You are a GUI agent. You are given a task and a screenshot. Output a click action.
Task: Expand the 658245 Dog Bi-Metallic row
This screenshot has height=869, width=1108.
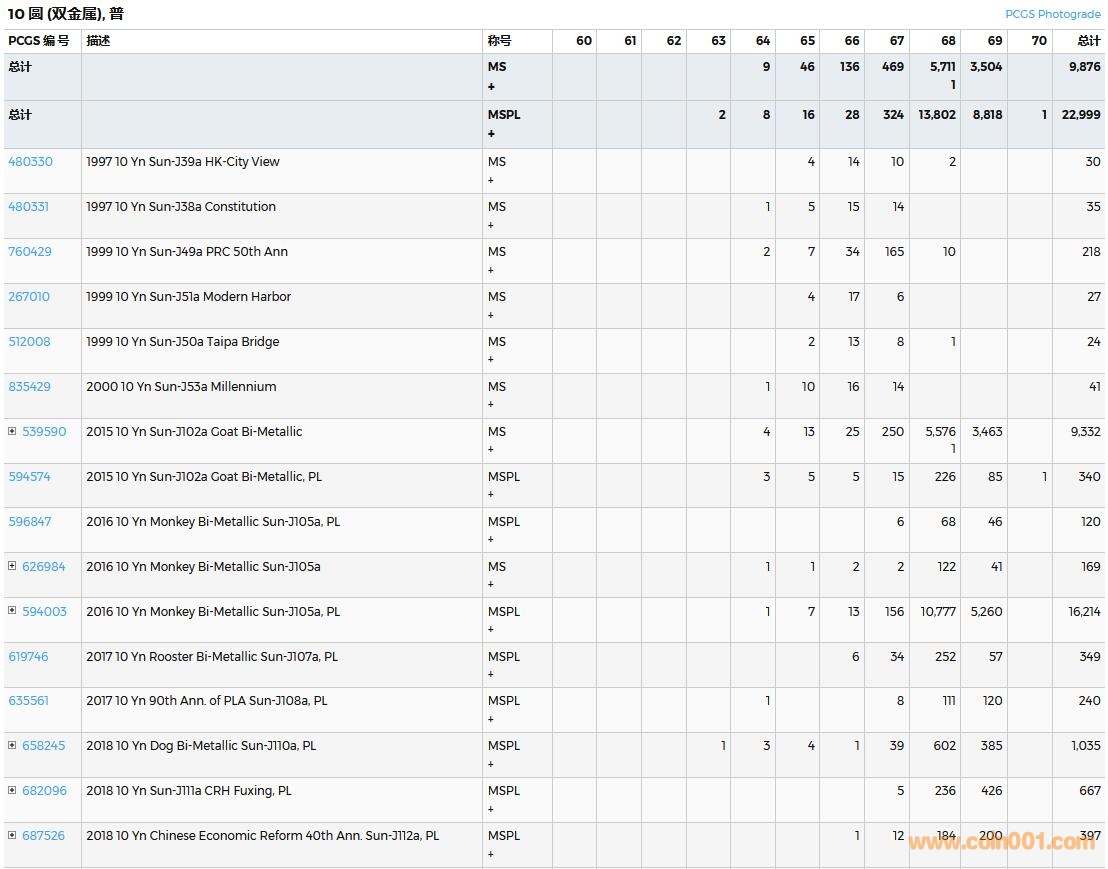tap(13, 745)
